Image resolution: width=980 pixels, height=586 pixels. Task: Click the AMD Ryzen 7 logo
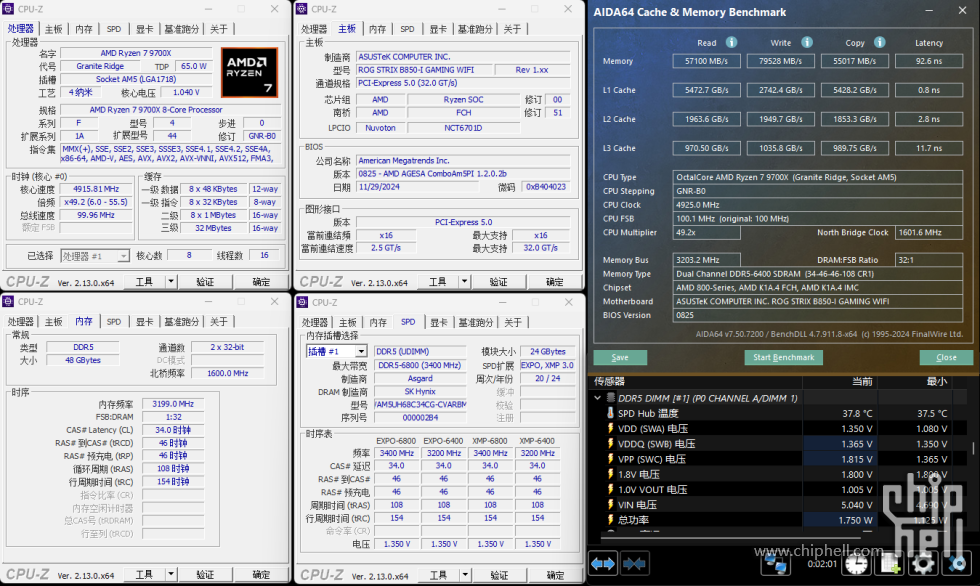tap(249, 72)
